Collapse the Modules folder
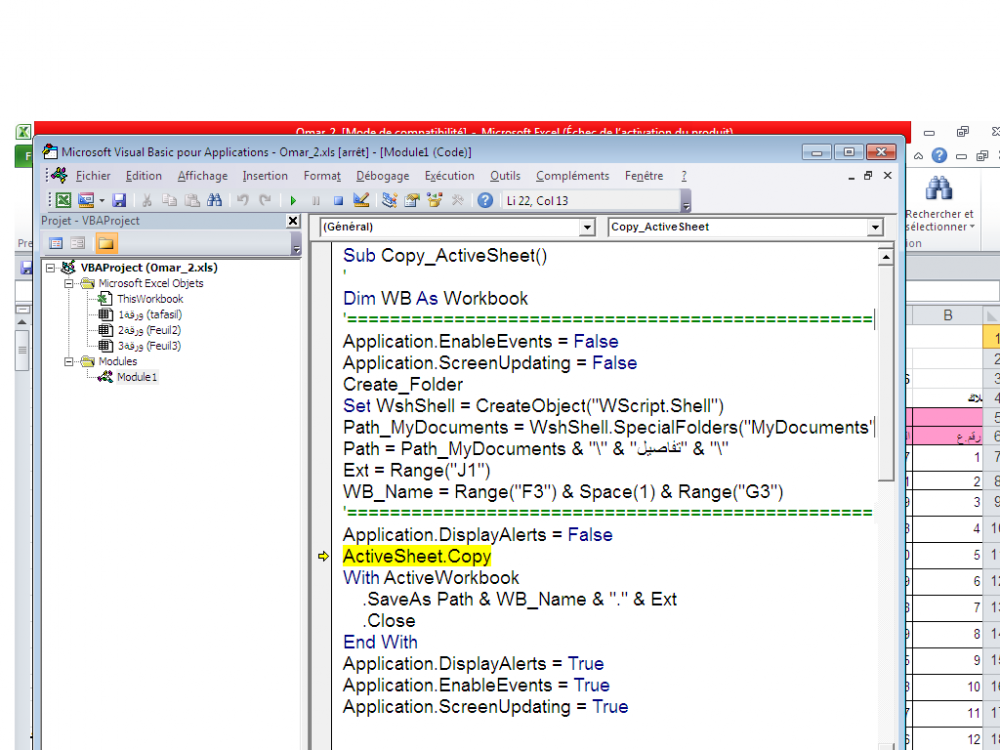Screen dimensions: 1000x750 [x=68, y=362]
